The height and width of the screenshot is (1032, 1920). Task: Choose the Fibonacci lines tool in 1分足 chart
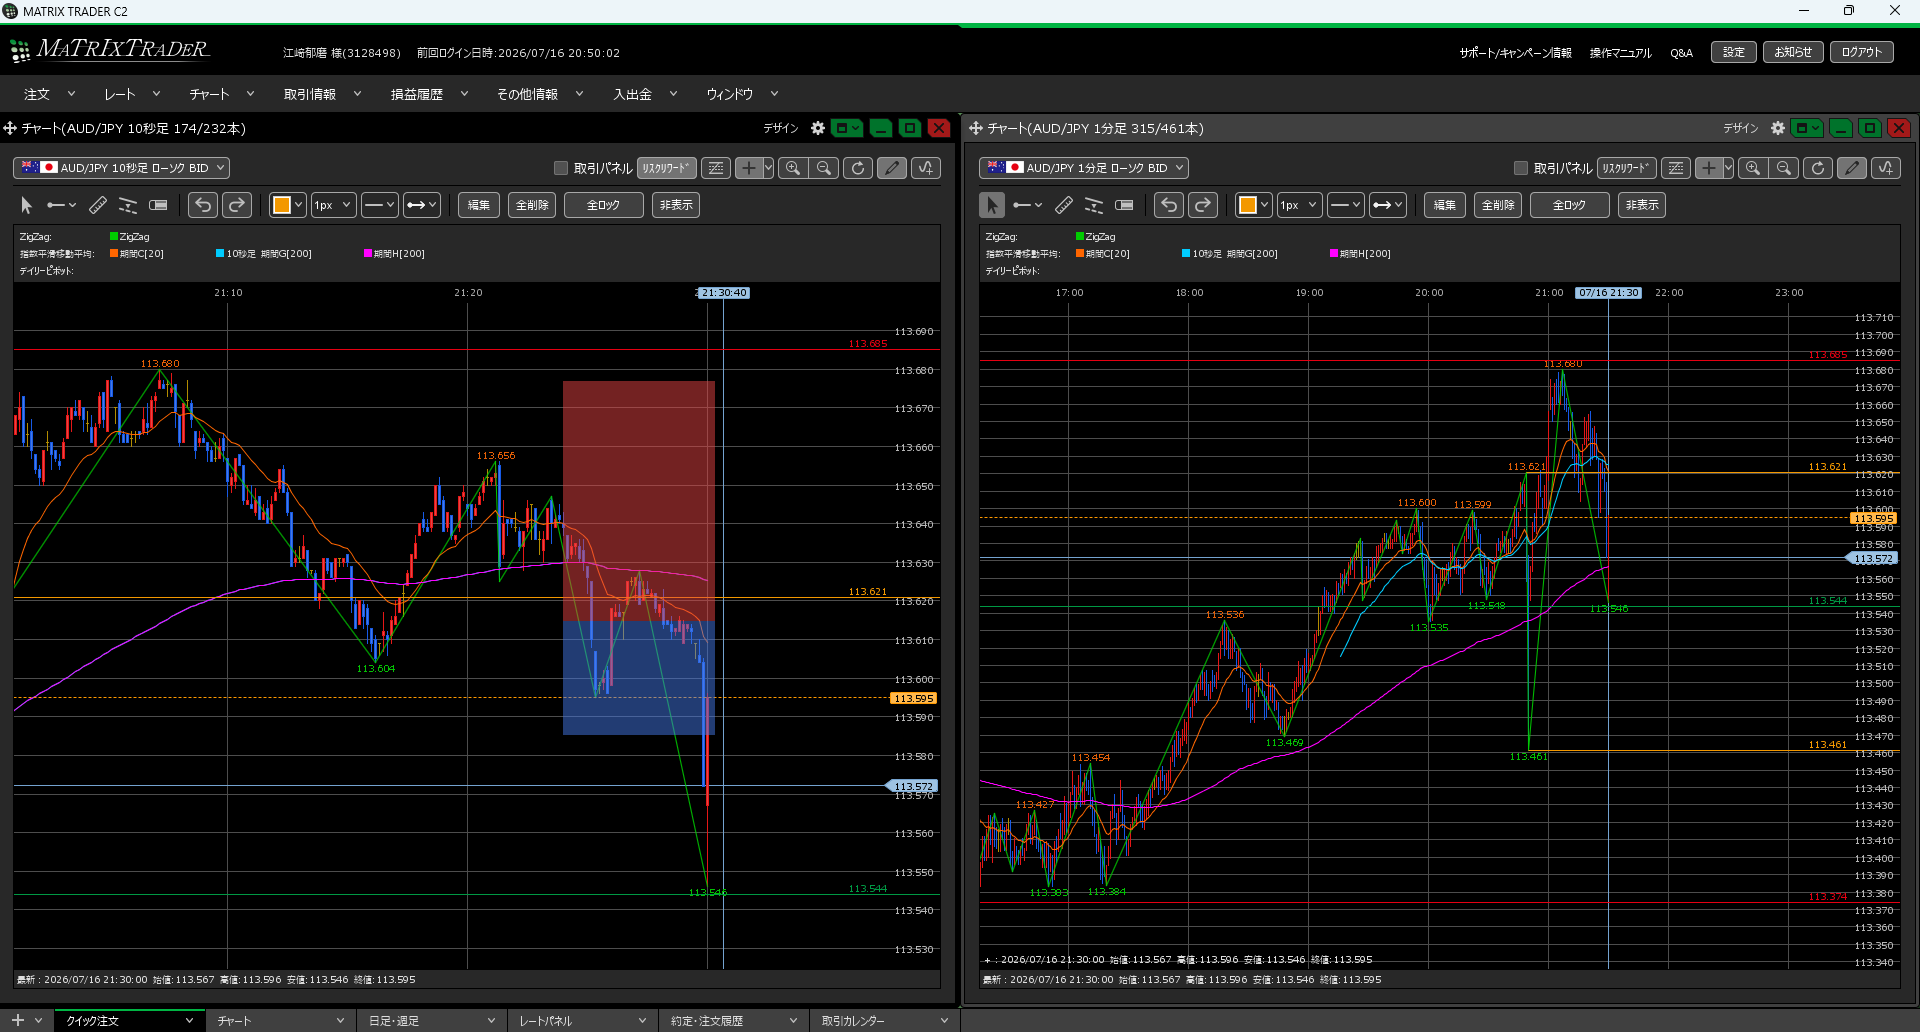click(x=1094, y=205)
